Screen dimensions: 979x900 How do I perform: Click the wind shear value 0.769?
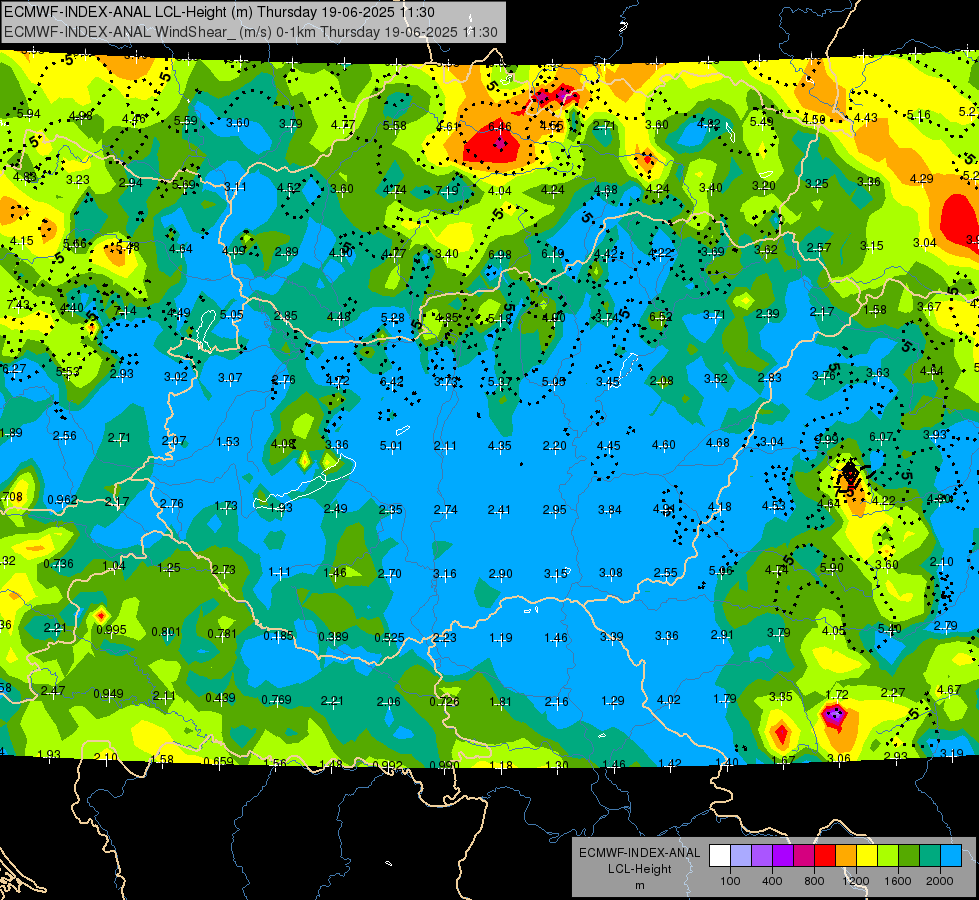(x=276, y=700)
